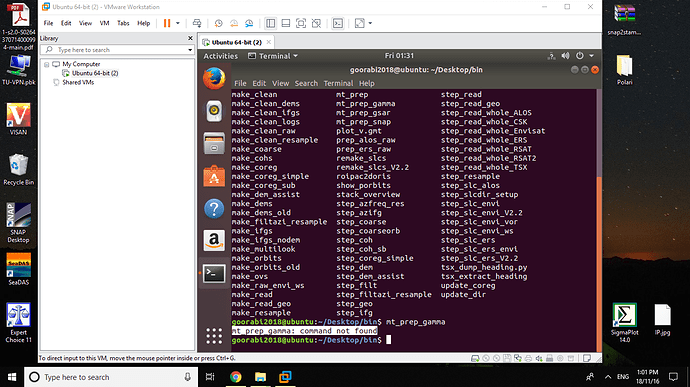The image size is (690, 387).
Task: Toggle Unity mode icon
Action: [316, 23]
